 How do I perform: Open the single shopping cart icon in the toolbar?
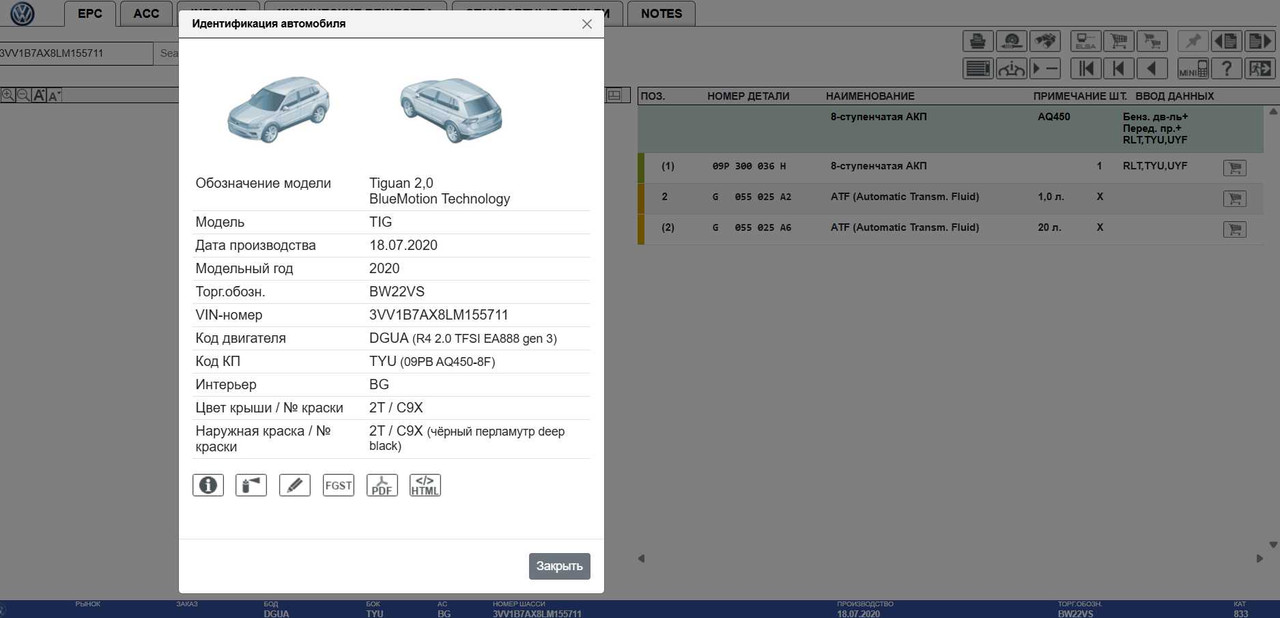1119,41
